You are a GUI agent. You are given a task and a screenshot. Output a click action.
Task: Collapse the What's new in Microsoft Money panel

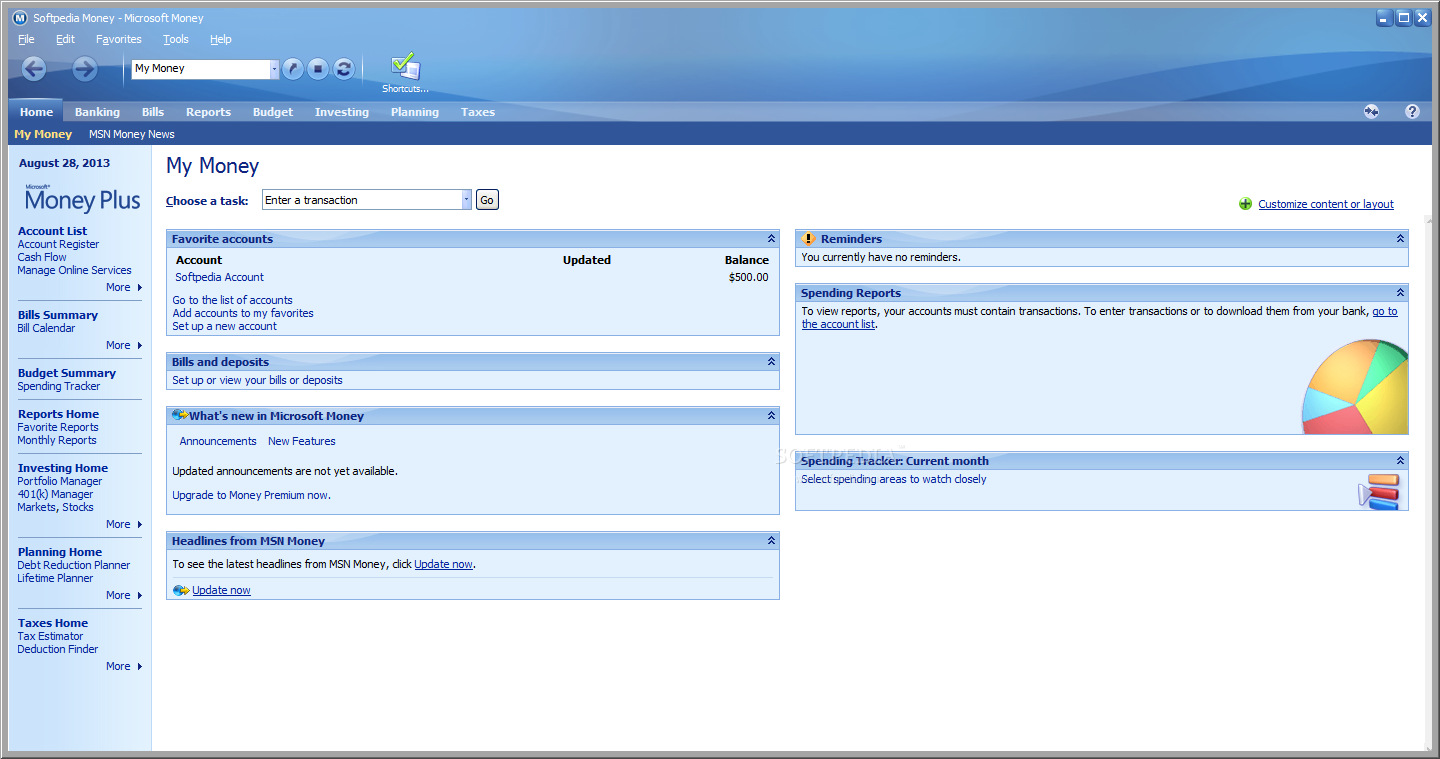coord(771,416)
